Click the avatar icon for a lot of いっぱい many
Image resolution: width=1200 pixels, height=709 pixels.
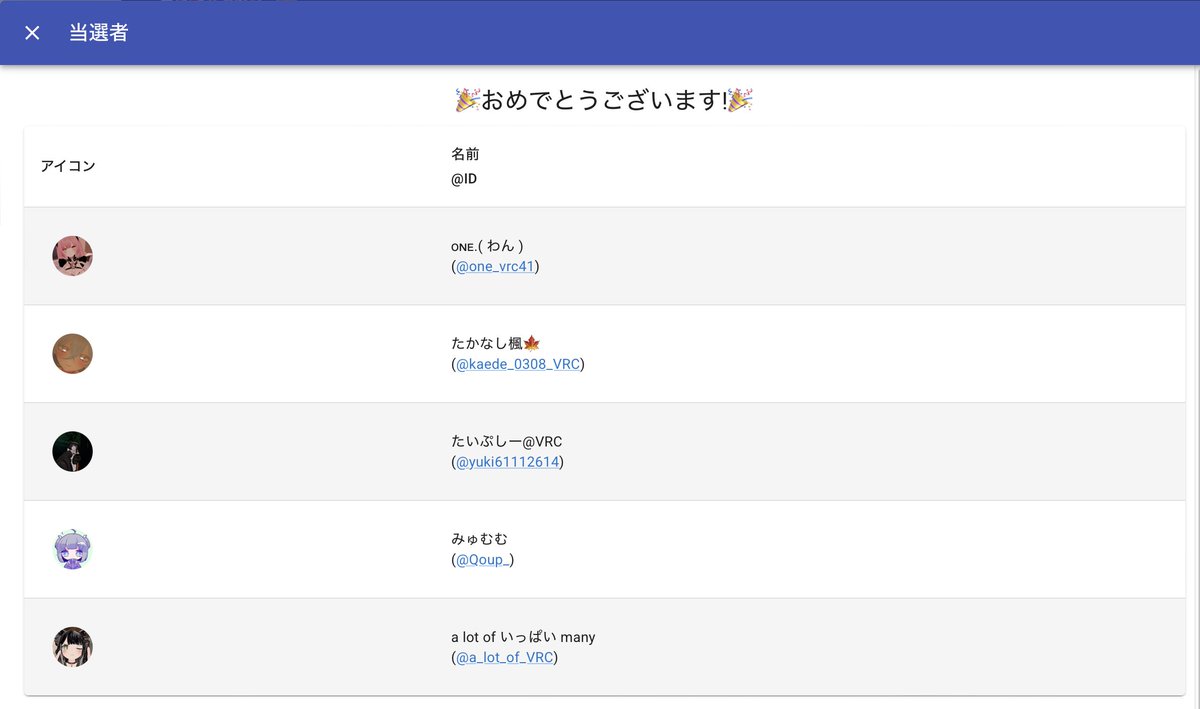click(72, 647)
